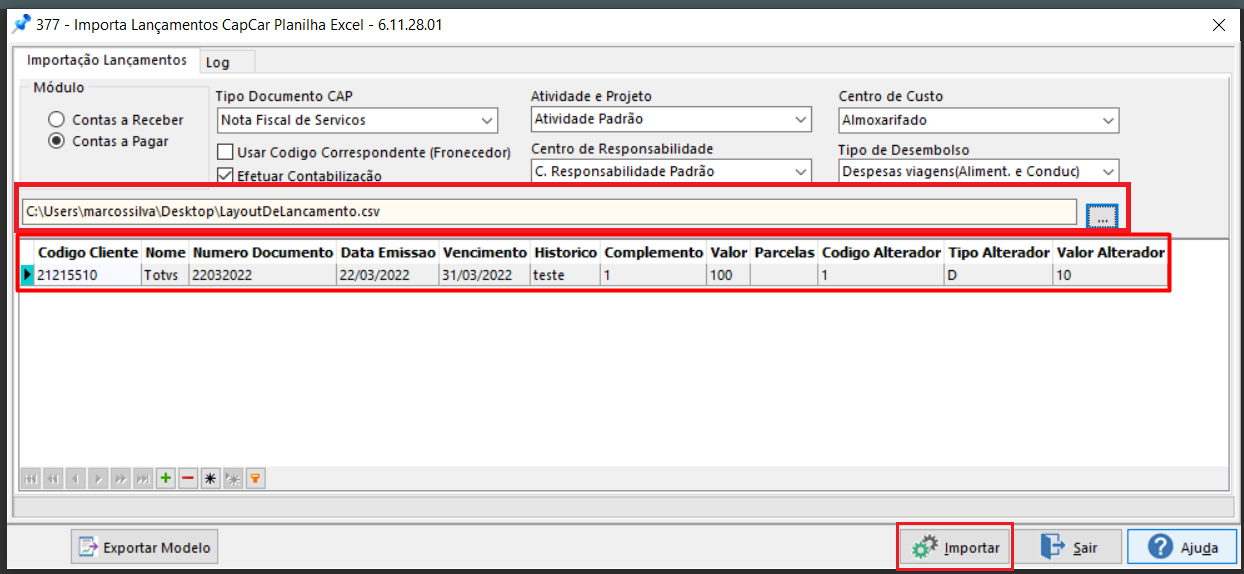Go to next record arrow
Viewport: 1244px width, 574px height.
tap(98, 479)
